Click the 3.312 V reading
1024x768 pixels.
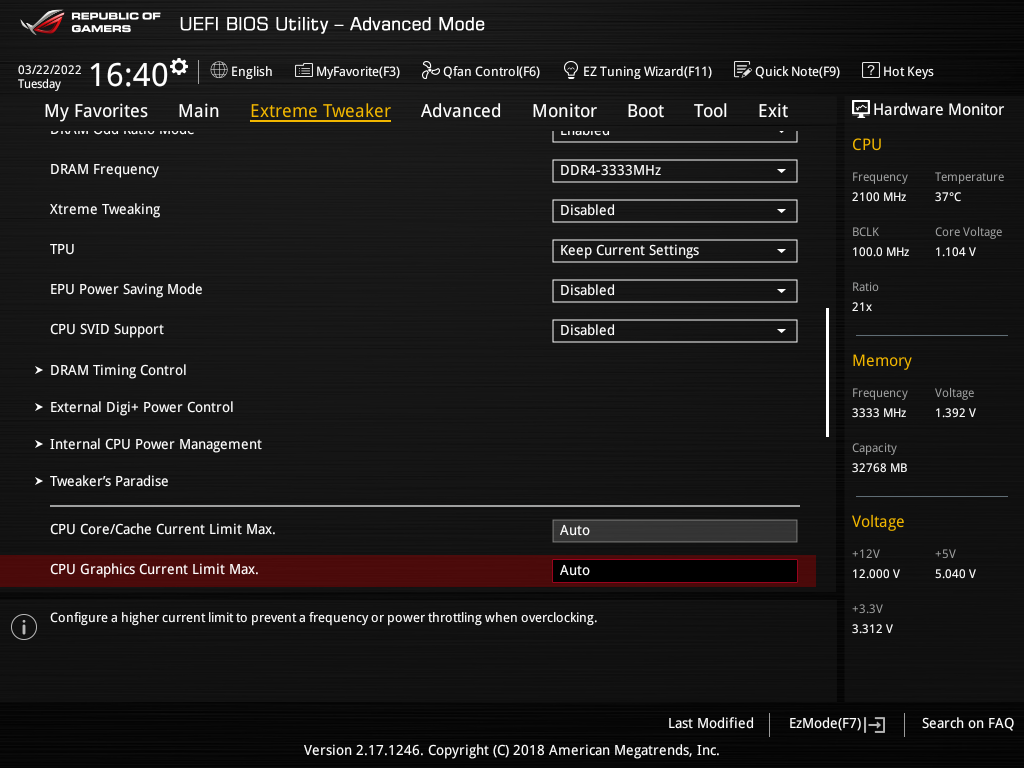(x=872, y=629)
